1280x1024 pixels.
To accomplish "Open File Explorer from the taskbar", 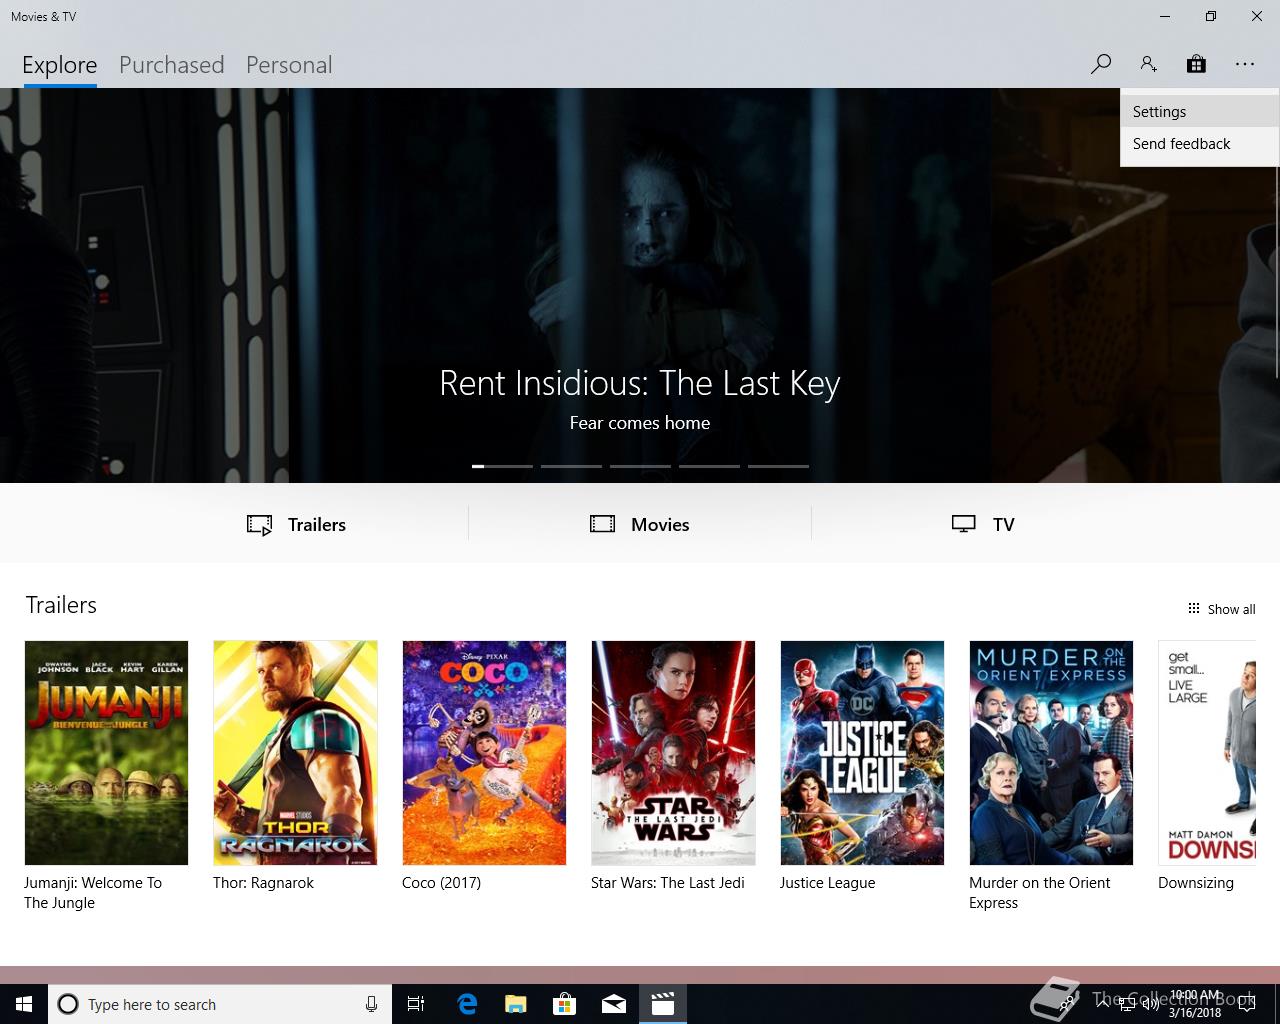I will (516, 1004).
